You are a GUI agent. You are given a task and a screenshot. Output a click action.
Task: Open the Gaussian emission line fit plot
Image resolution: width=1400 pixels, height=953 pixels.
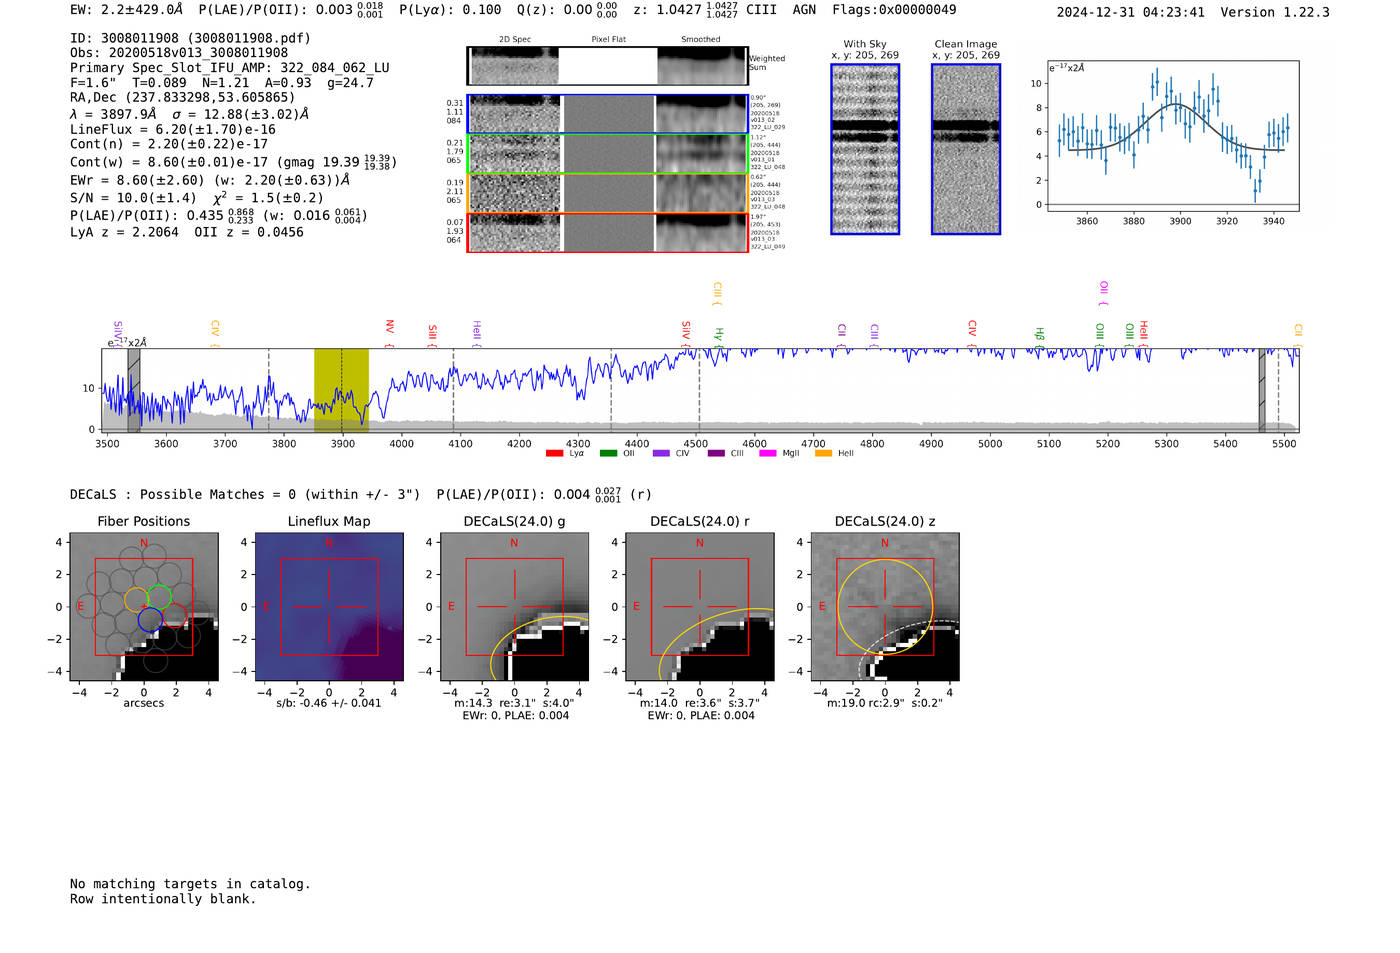(1172, 136)
